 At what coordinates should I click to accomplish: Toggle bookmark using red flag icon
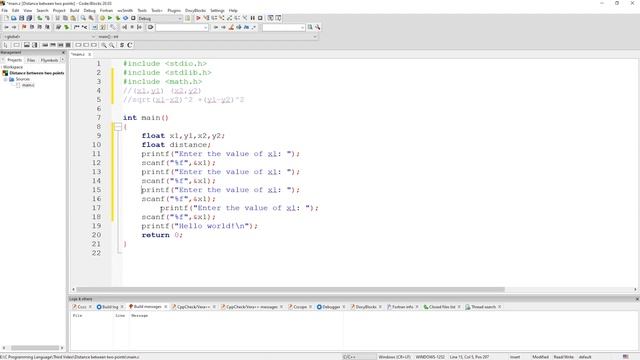(x=24, y=27)
